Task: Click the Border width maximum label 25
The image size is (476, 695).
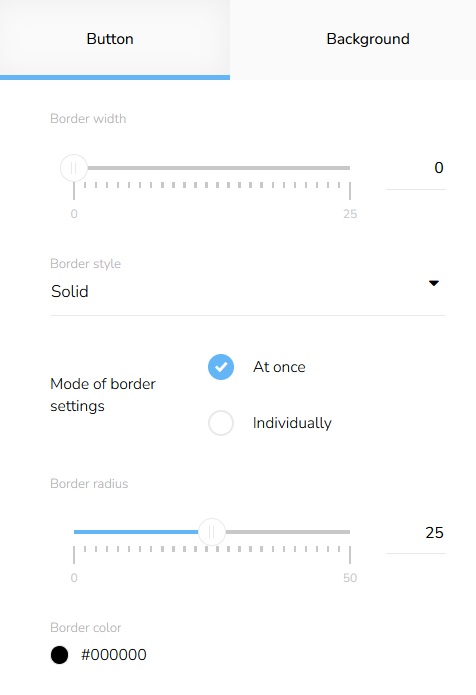Action: [350, 214]
